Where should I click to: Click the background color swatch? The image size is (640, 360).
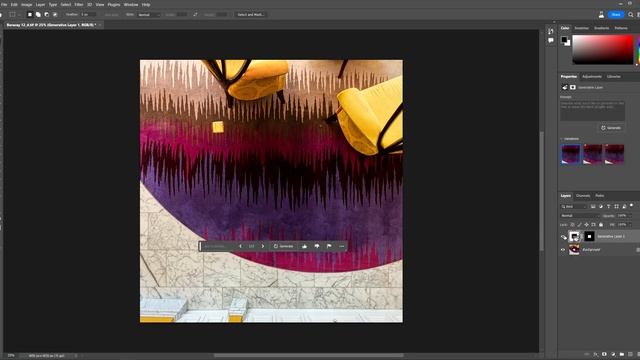[x=568, y=43]
